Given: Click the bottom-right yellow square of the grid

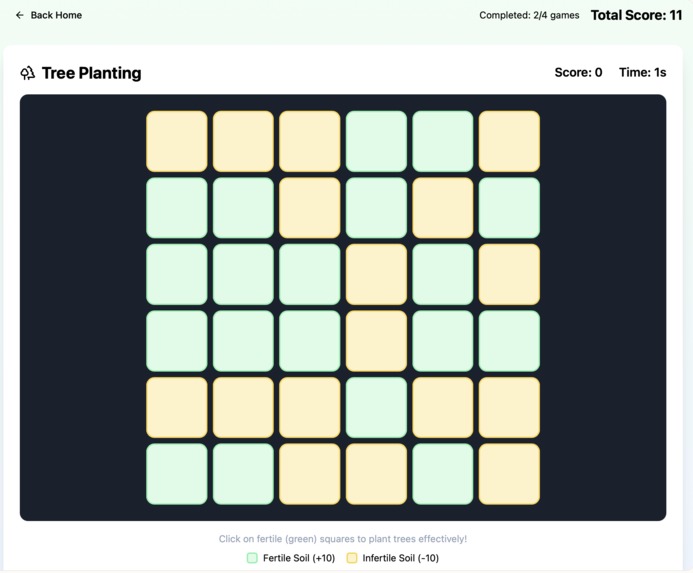Looking at the screenshot, I should [509, 474].
